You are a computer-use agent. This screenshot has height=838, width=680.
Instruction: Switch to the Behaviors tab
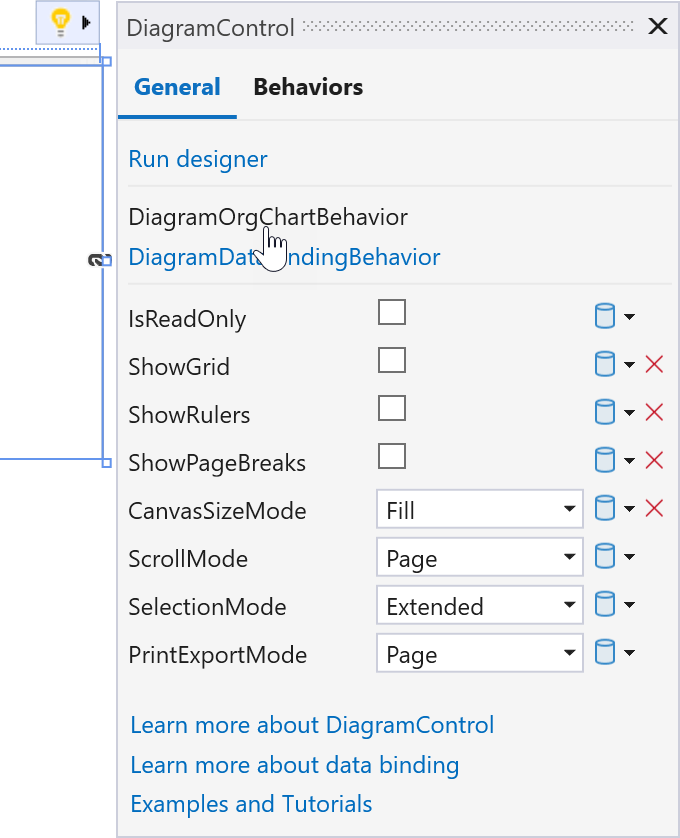click(308, 87)
